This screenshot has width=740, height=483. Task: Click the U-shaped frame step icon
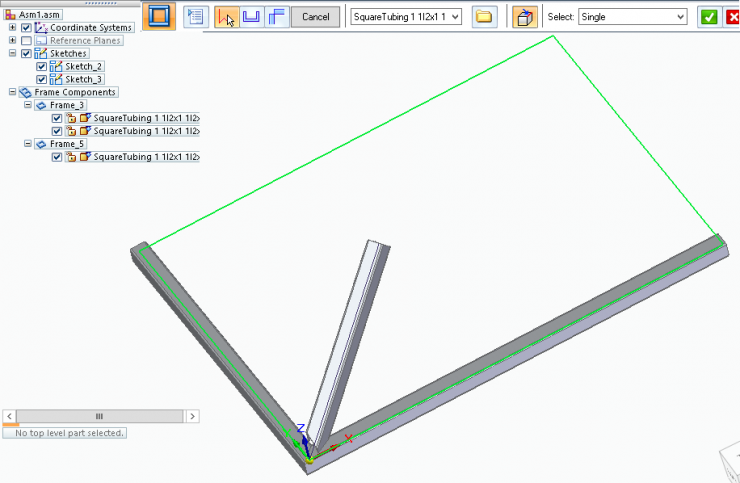(x=252, y=17)
